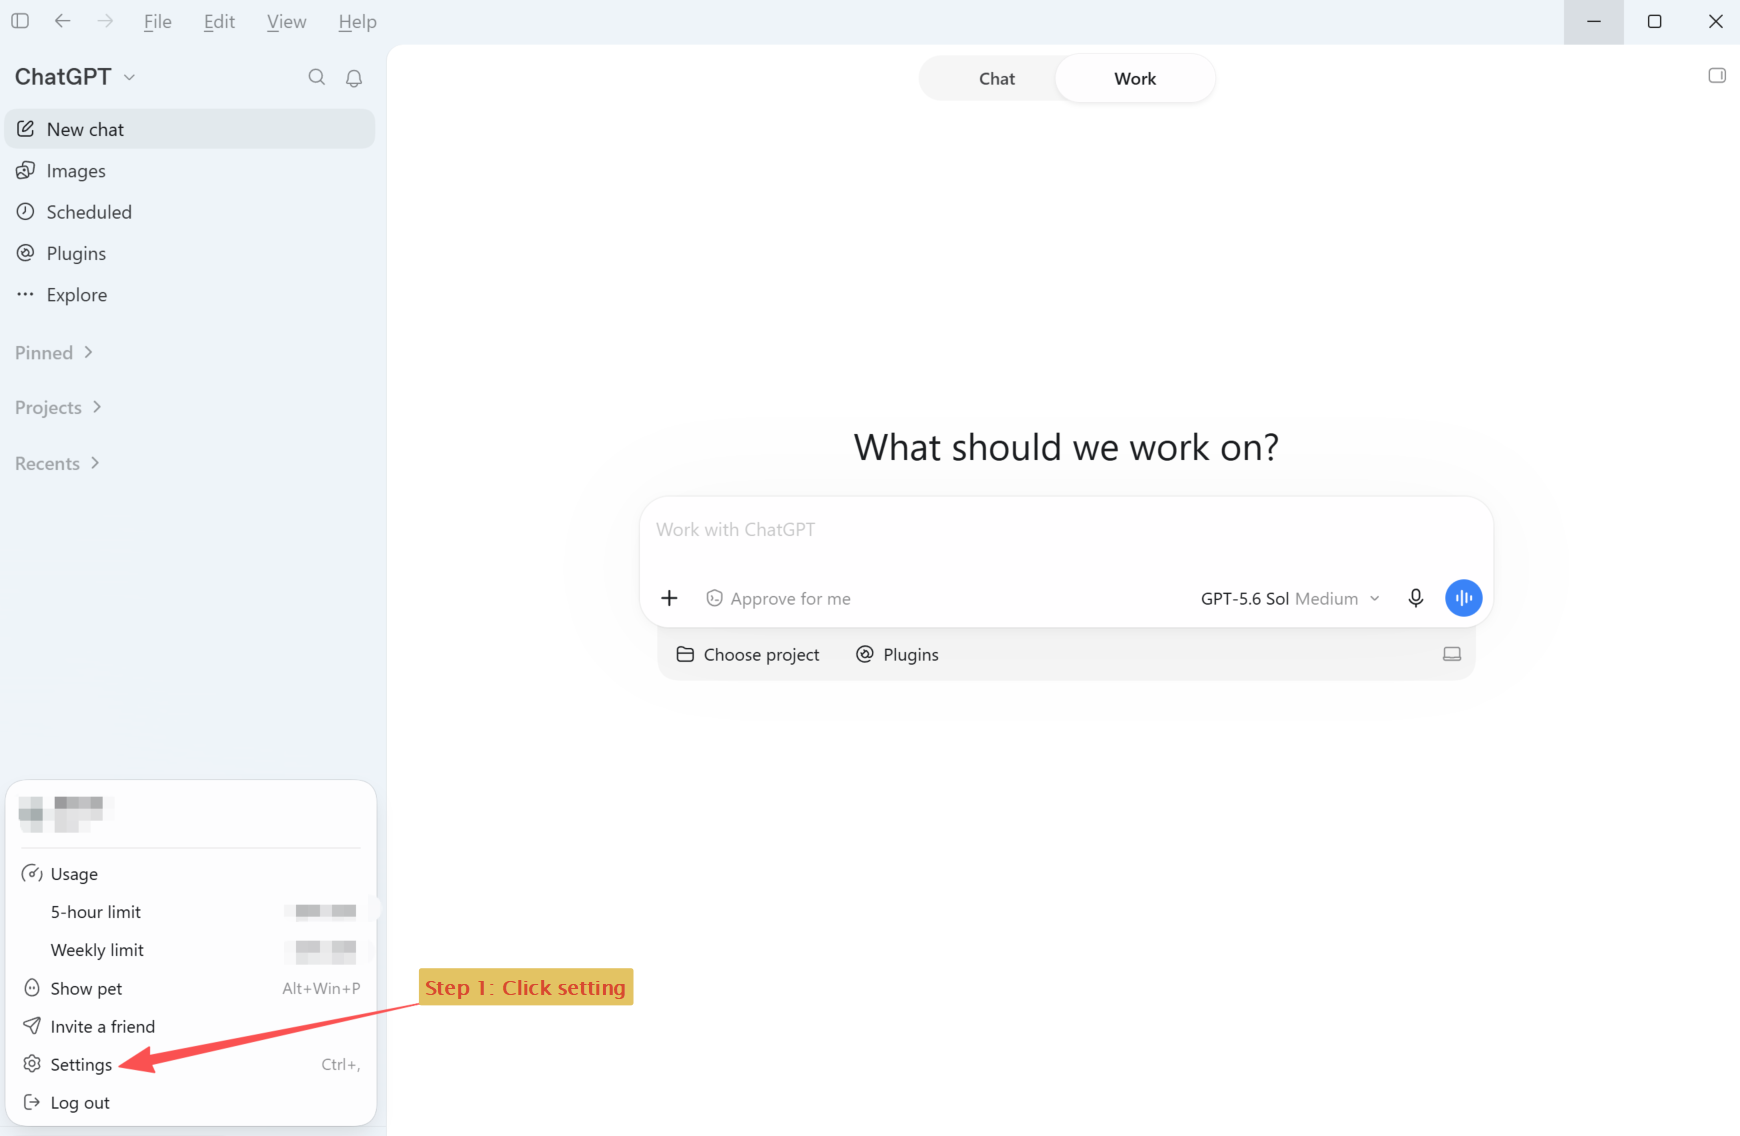Open Settings from account menu
This screenshot has height=1136, width=1740.
click(x=190, y=1064)
